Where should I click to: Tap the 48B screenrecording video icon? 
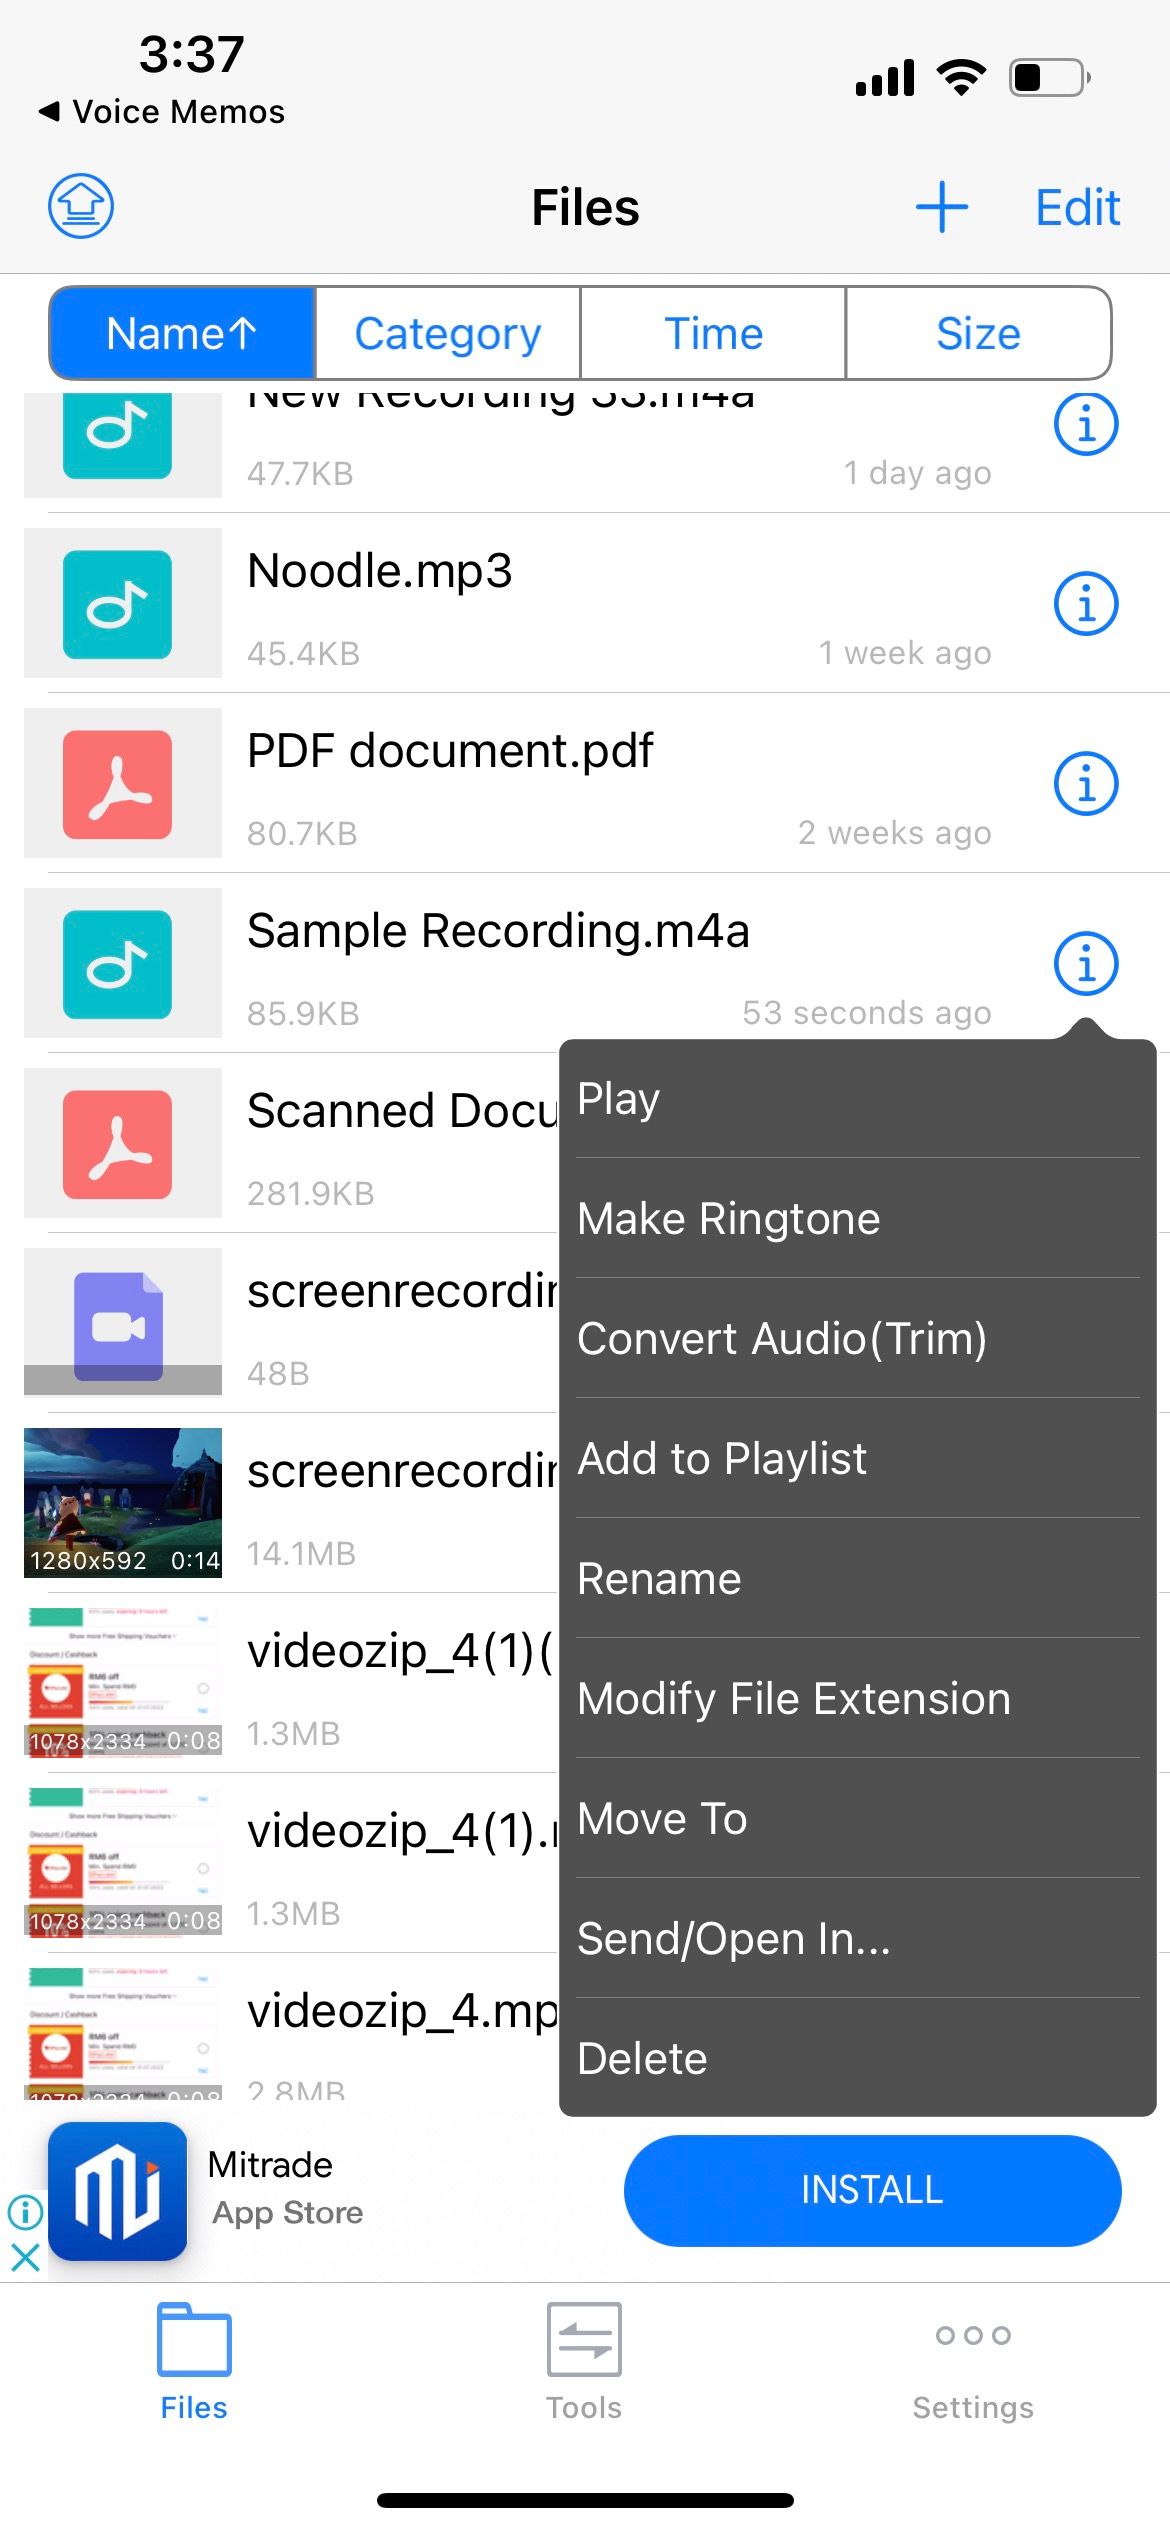click(118, 1325)
